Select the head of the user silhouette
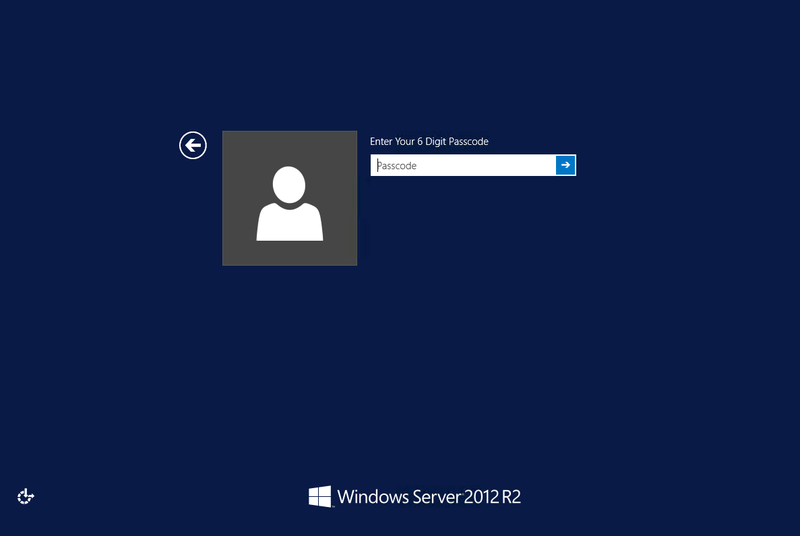The width and height of the screenshot is (800, 536). [x=289, y=185]
